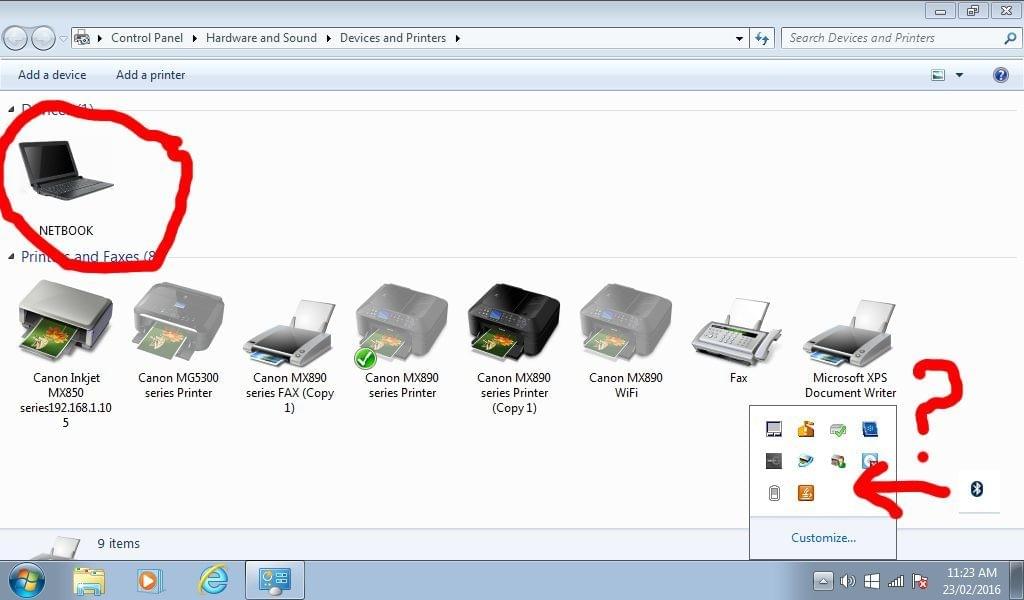Expand arrow after Devices and Printers breadcrumb

(x=458, y=39)
